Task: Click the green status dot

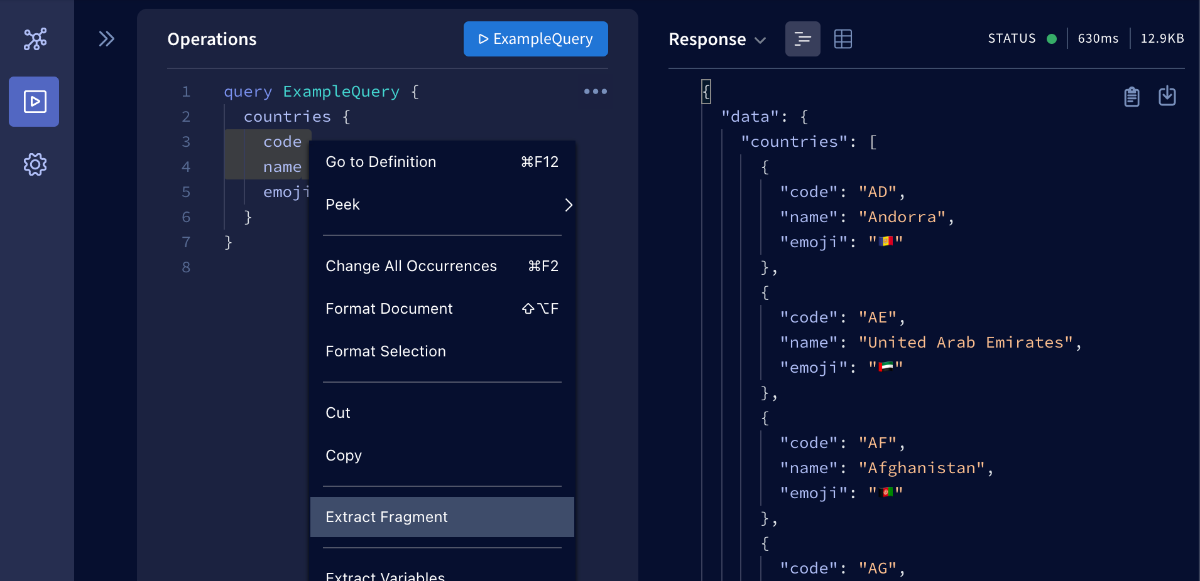Action: click(x=1052, y=39)
